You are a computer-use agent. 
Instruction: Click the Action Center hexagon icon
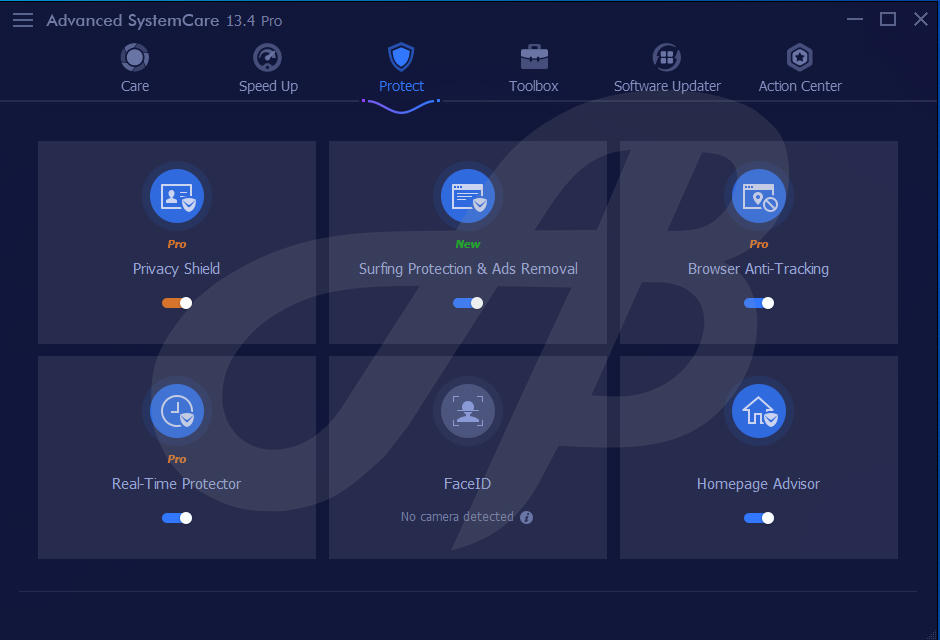click(x=800, y=58)
